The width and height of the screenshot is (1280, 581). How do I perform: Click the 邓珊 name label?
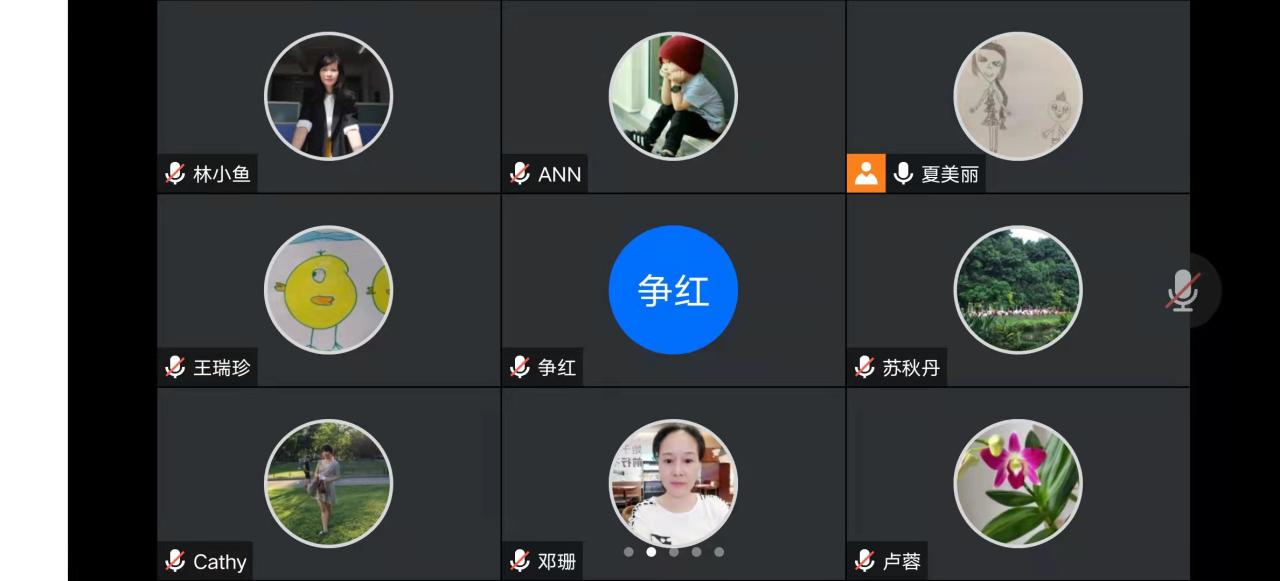[x=557, y=561]
